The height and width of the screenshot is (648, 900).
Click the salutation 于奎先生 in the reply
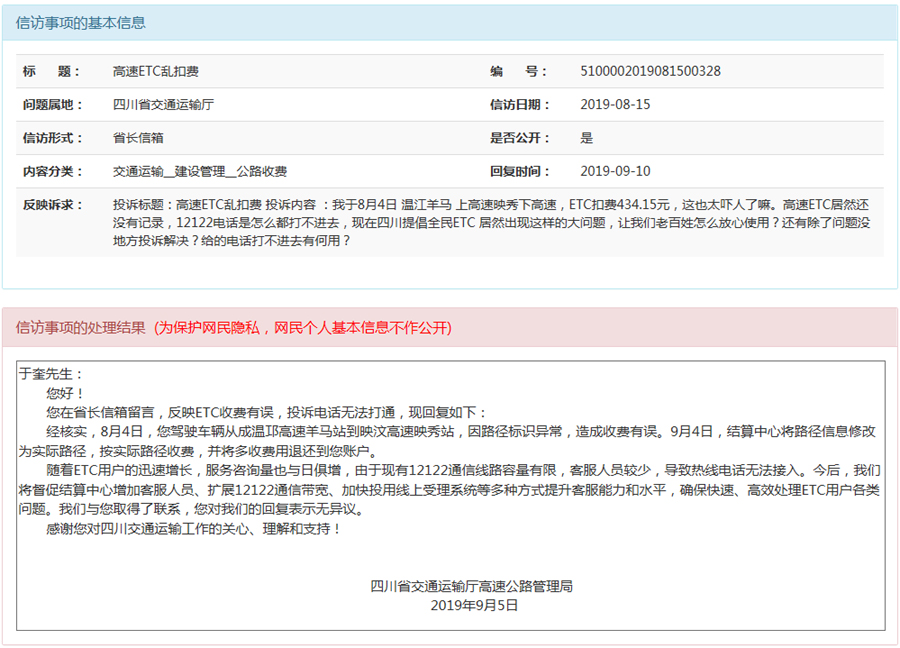point(45,374)
